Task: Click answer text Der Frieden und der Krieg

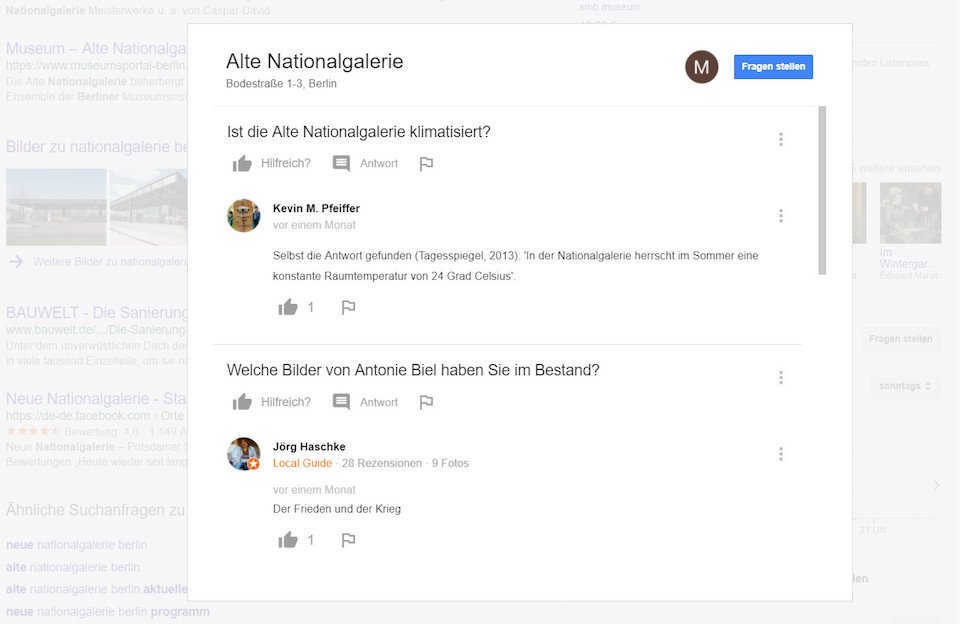Action: (337, 509)
